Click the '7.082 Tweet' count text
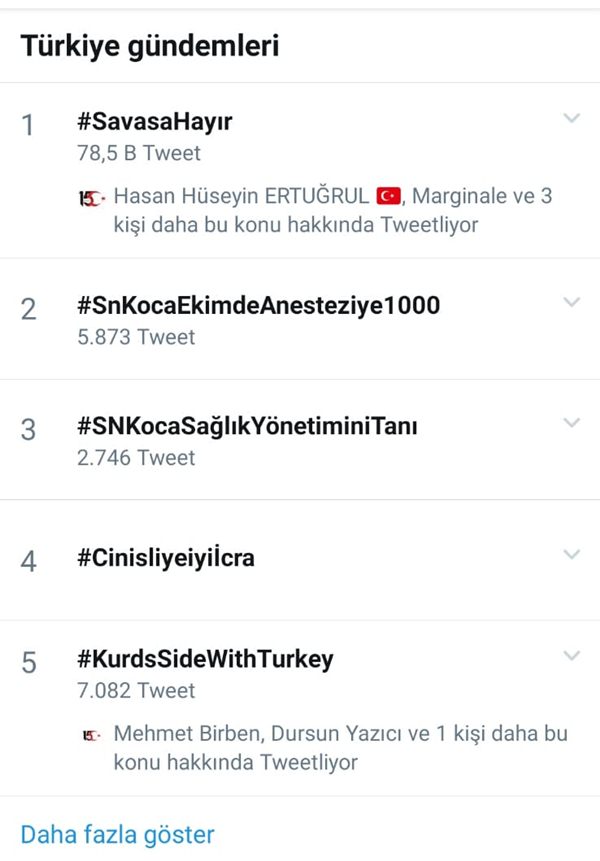 (x=136, y=691)
